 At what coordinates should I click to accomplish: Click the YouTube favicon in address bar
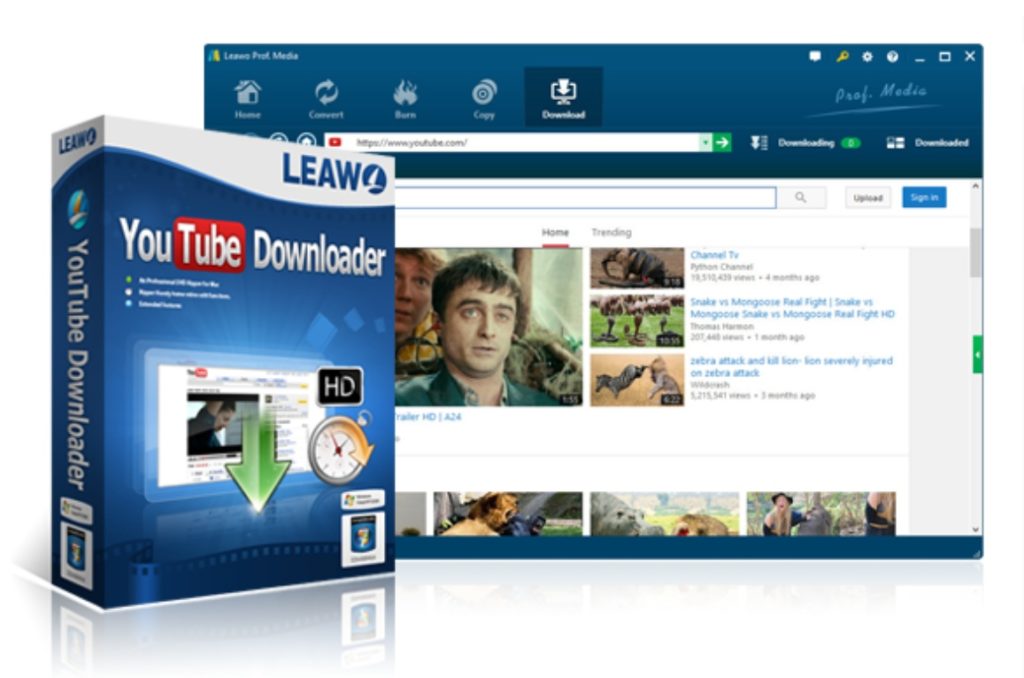(x=335, y=142)
